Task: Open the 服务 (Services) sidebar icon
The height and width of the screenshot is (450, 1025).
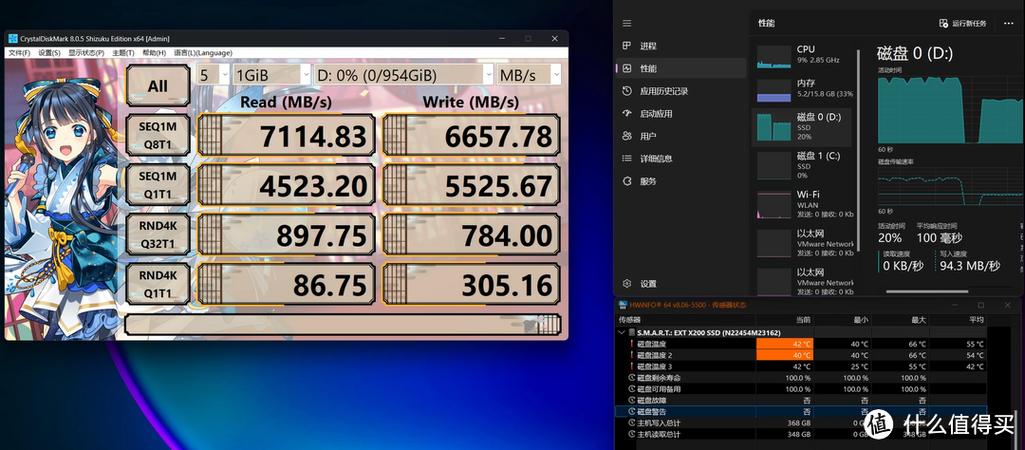Action: [627, 181]
